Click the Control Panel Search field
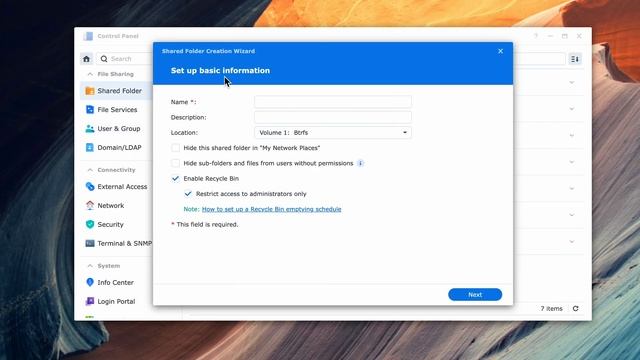640x360 pixels. (x=124, y=59)
